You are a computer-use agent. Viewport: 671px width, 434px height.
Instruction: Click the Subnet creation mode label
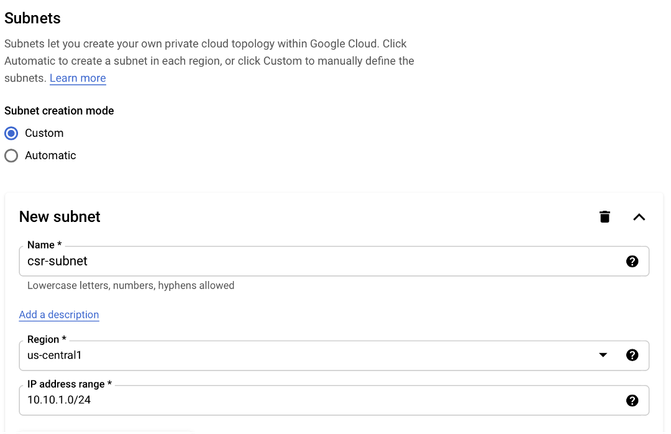pyautogui.click(x=59, y=111)
